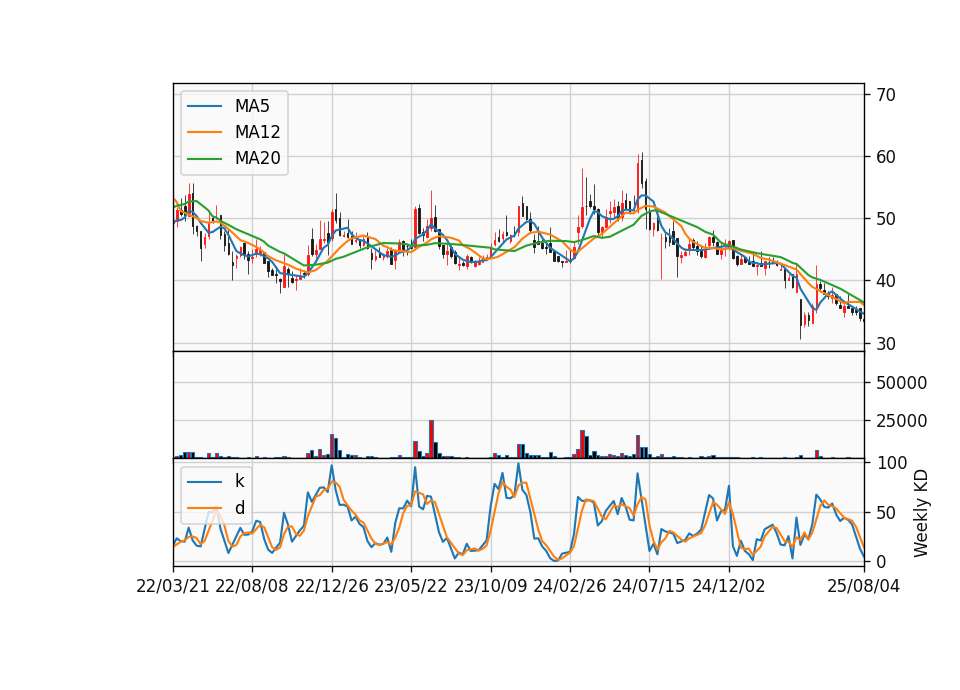
Task: Click the 24/07/15 date label
Action: coord(649,586)
